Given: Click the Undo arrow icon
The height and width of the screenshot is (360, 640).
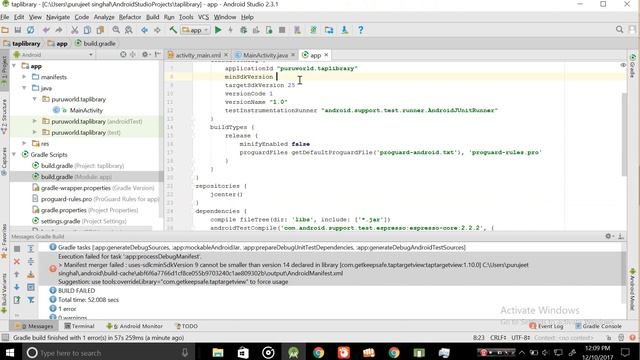Looking at the screenshot, I should pyautogui.click(x=46, y=30).
